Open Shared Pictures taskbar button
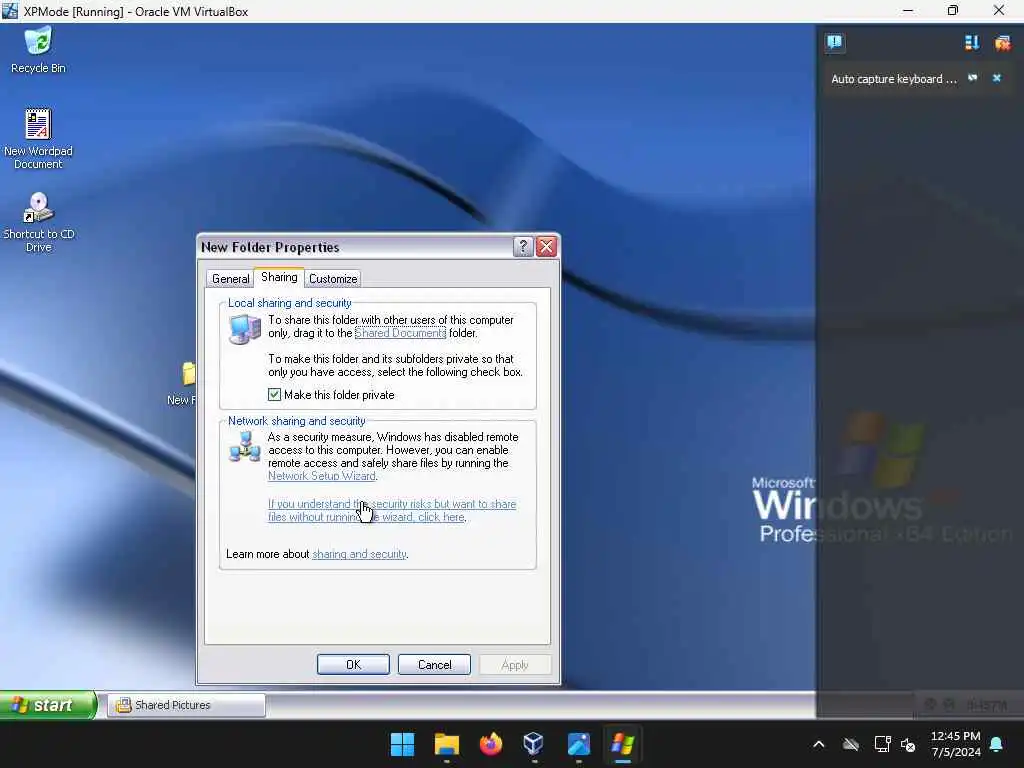This screenshot has width=1024, height=768. [x=186, y=705]
